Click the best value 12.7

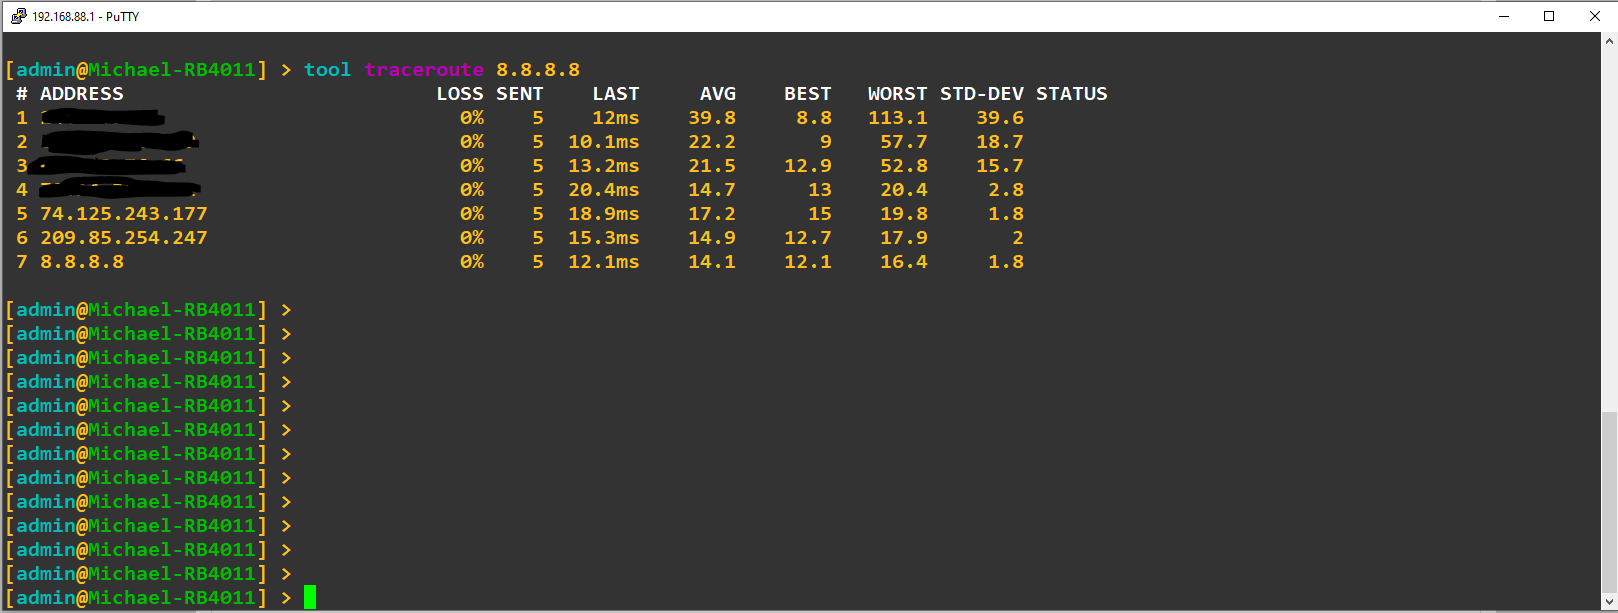pyautogui.click(x=808, y=238)
